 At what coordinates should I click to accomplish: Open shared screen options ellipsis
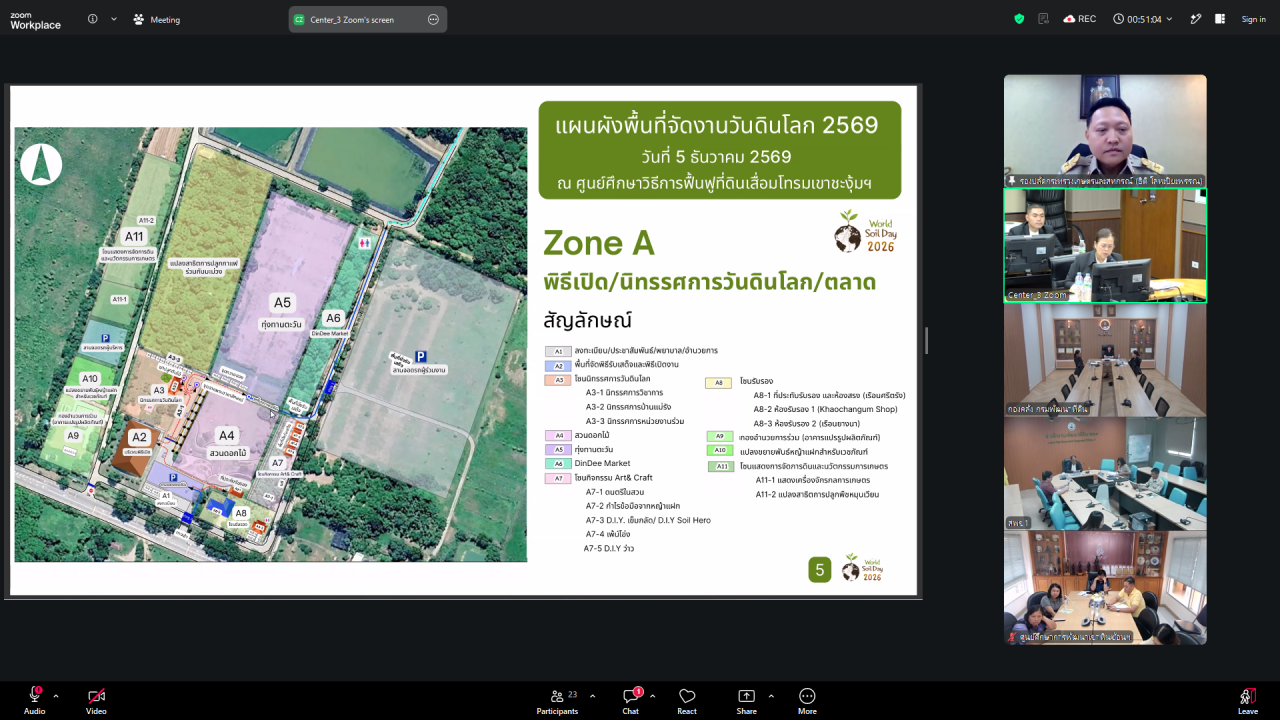pos(433,19)
